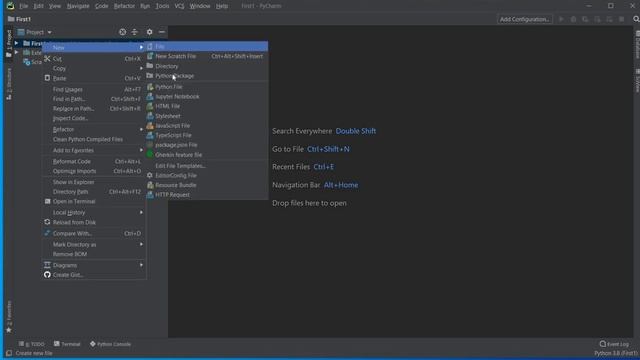Click the Jupyter Notebook icon
Viewport: 640px width, 360px height.
tap(150, 97)
